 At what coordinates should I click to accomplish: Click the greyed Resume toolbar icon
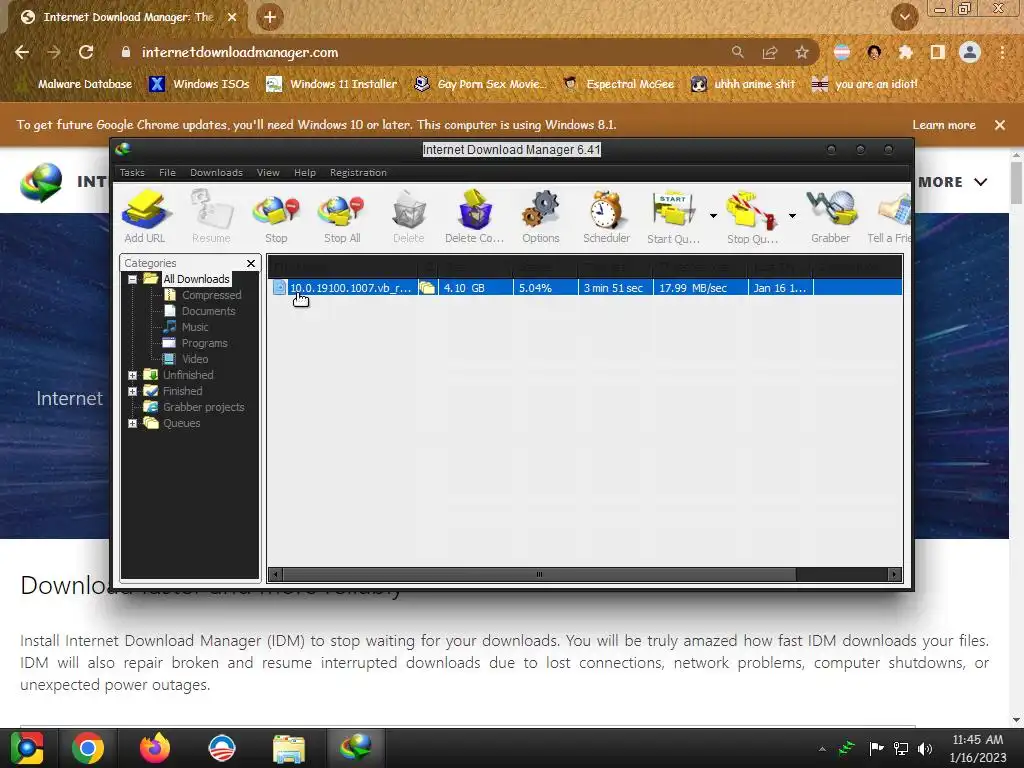[211, 216]
